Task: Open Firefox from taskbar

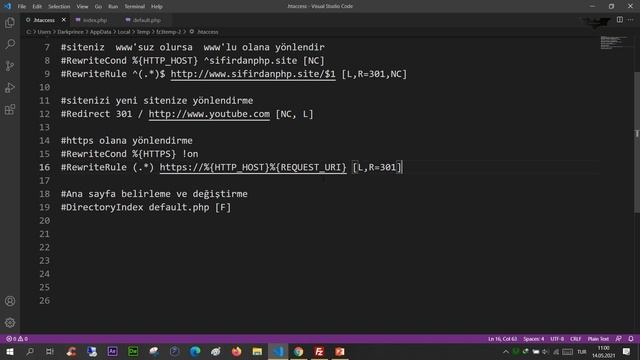Action: pos(236,351)
